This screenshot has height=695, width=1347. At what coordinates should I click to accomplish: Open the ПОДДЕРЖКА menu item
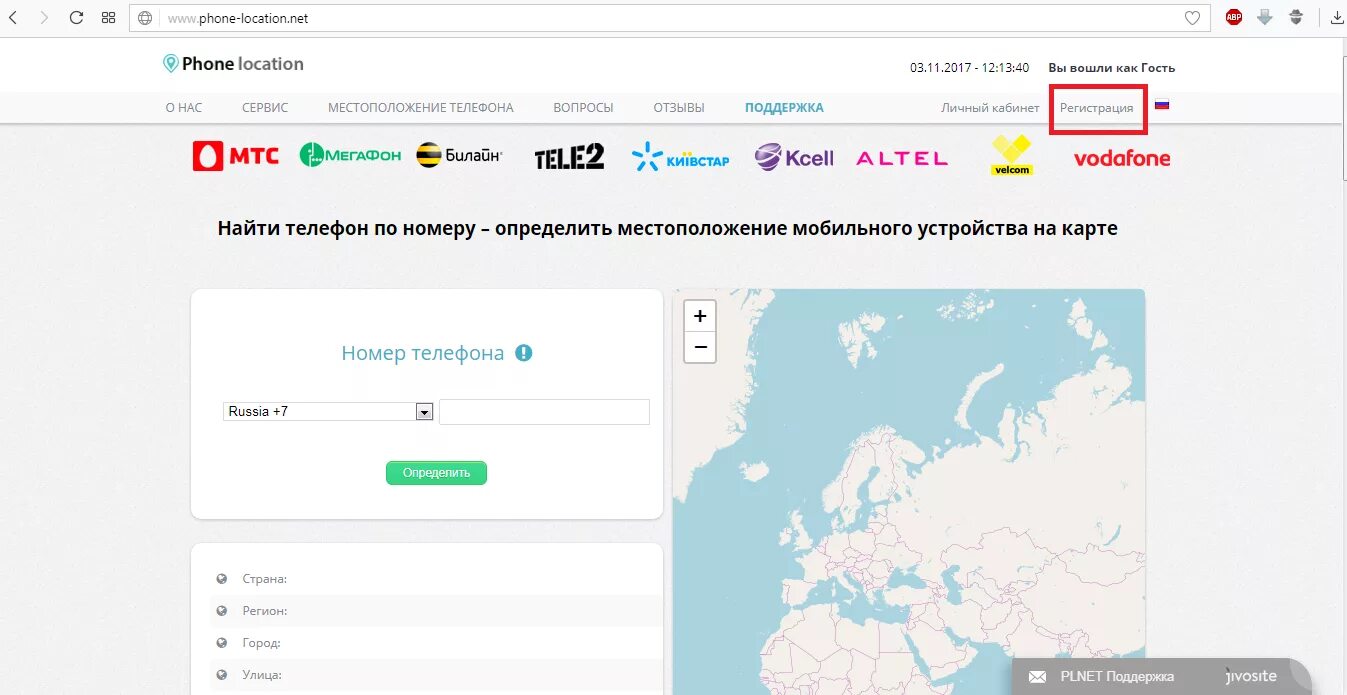pos(784,108)
